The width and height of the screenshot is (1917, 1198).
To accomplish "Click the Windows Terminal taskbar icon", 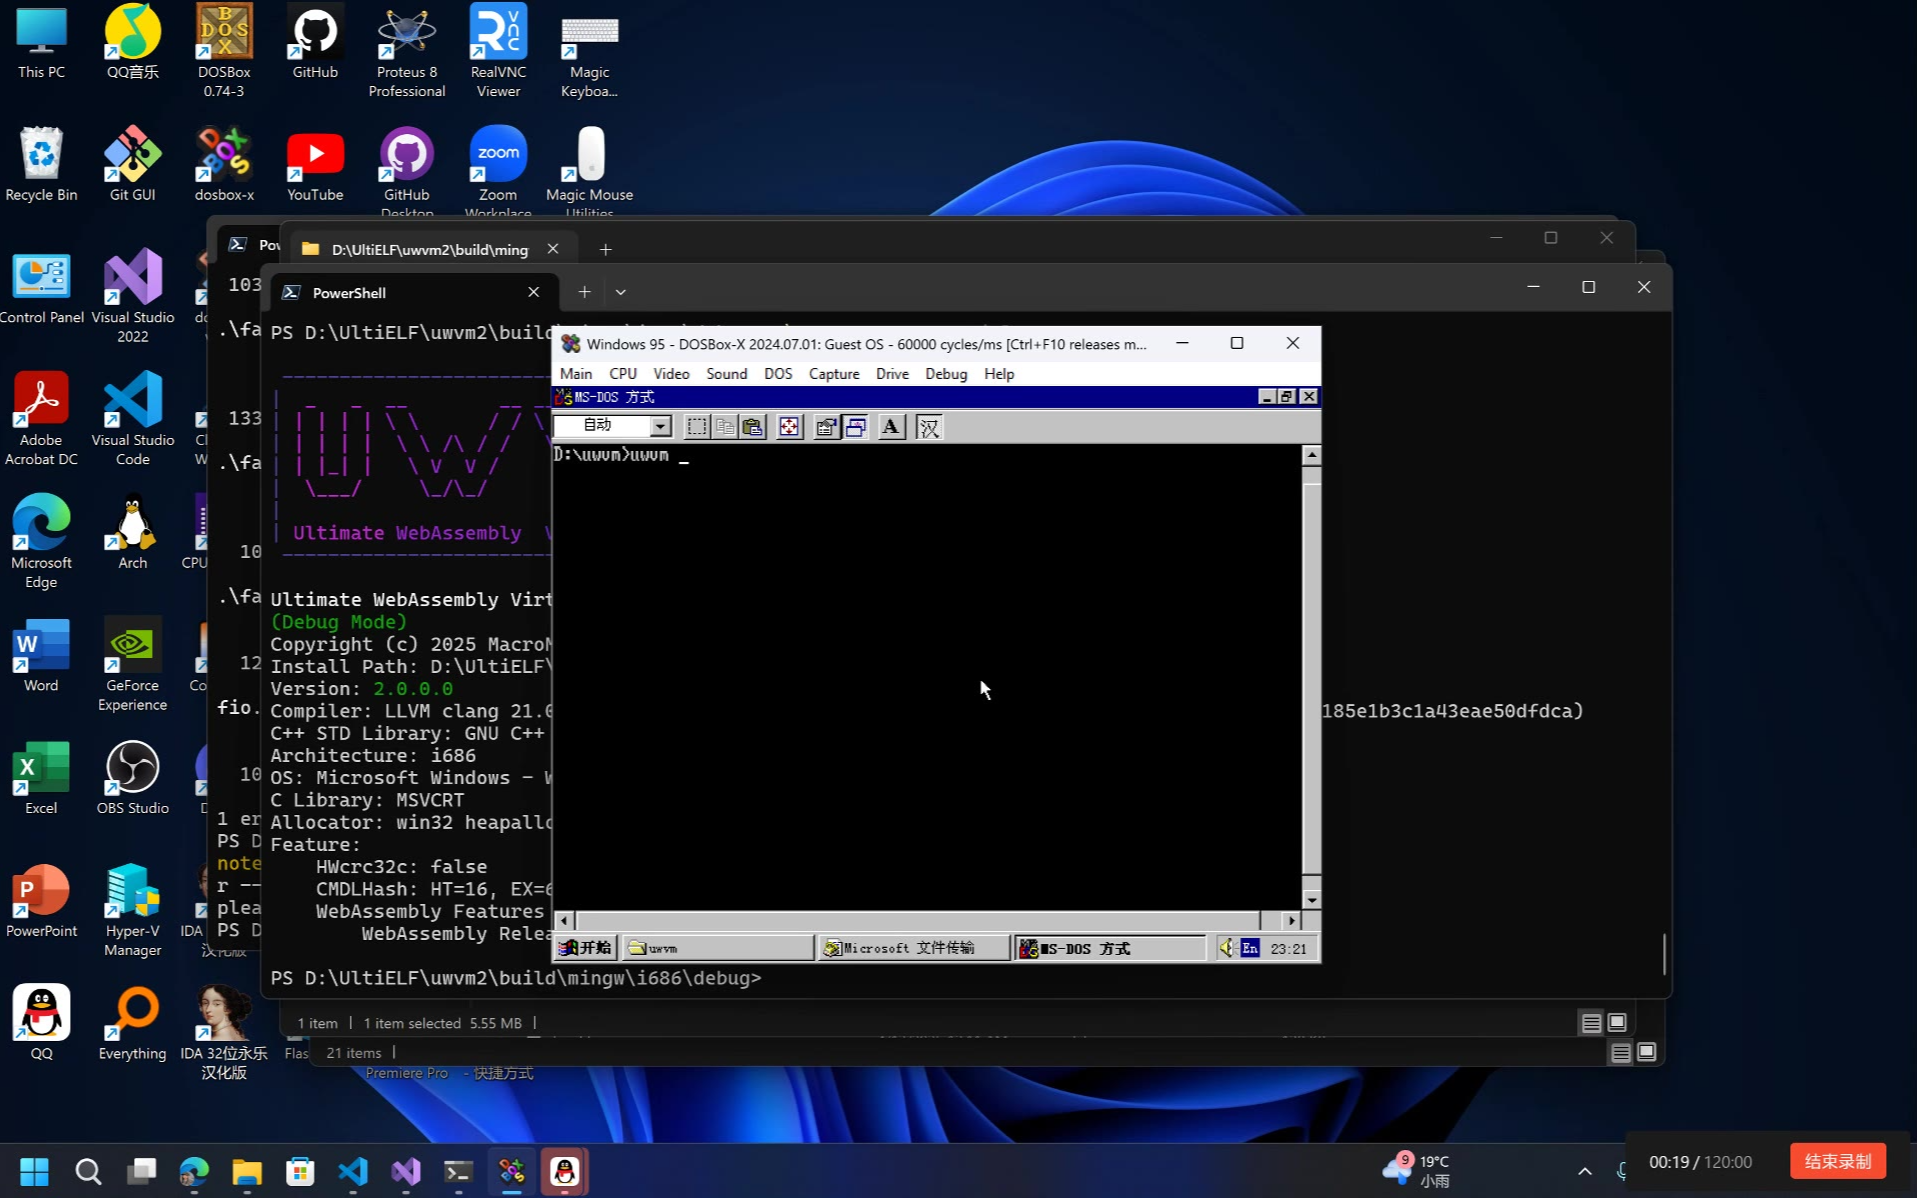I will pos(458,1171).
